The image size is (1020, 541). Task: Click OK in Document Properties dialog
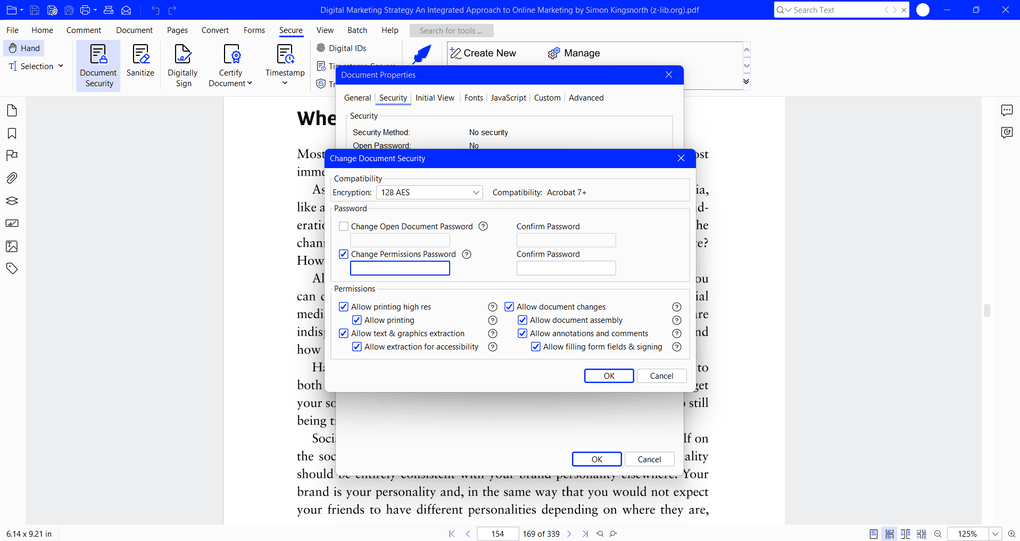(x=597, y=459)
